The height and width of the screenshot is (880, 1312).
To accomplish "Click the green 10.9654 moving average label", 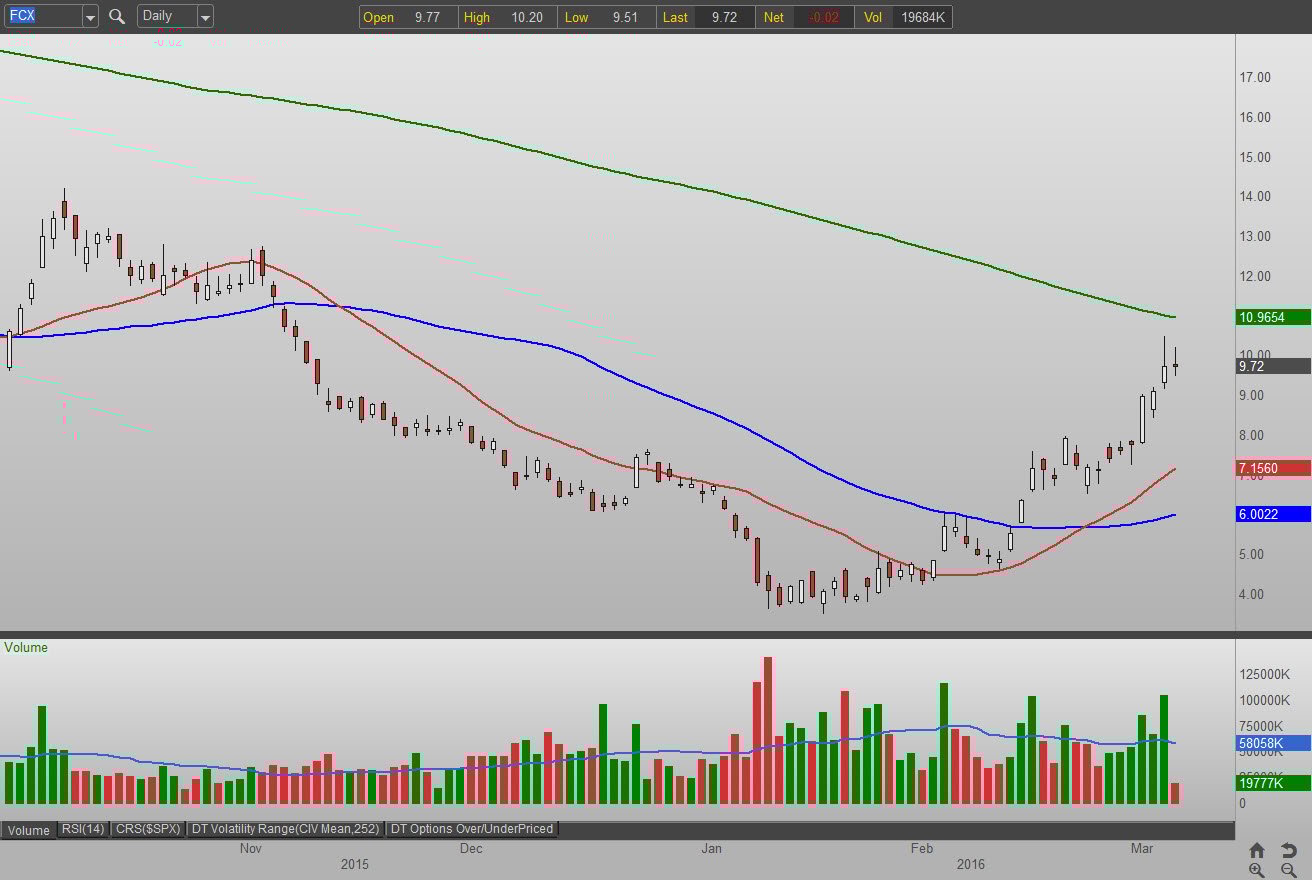I will pos(1273,317).
